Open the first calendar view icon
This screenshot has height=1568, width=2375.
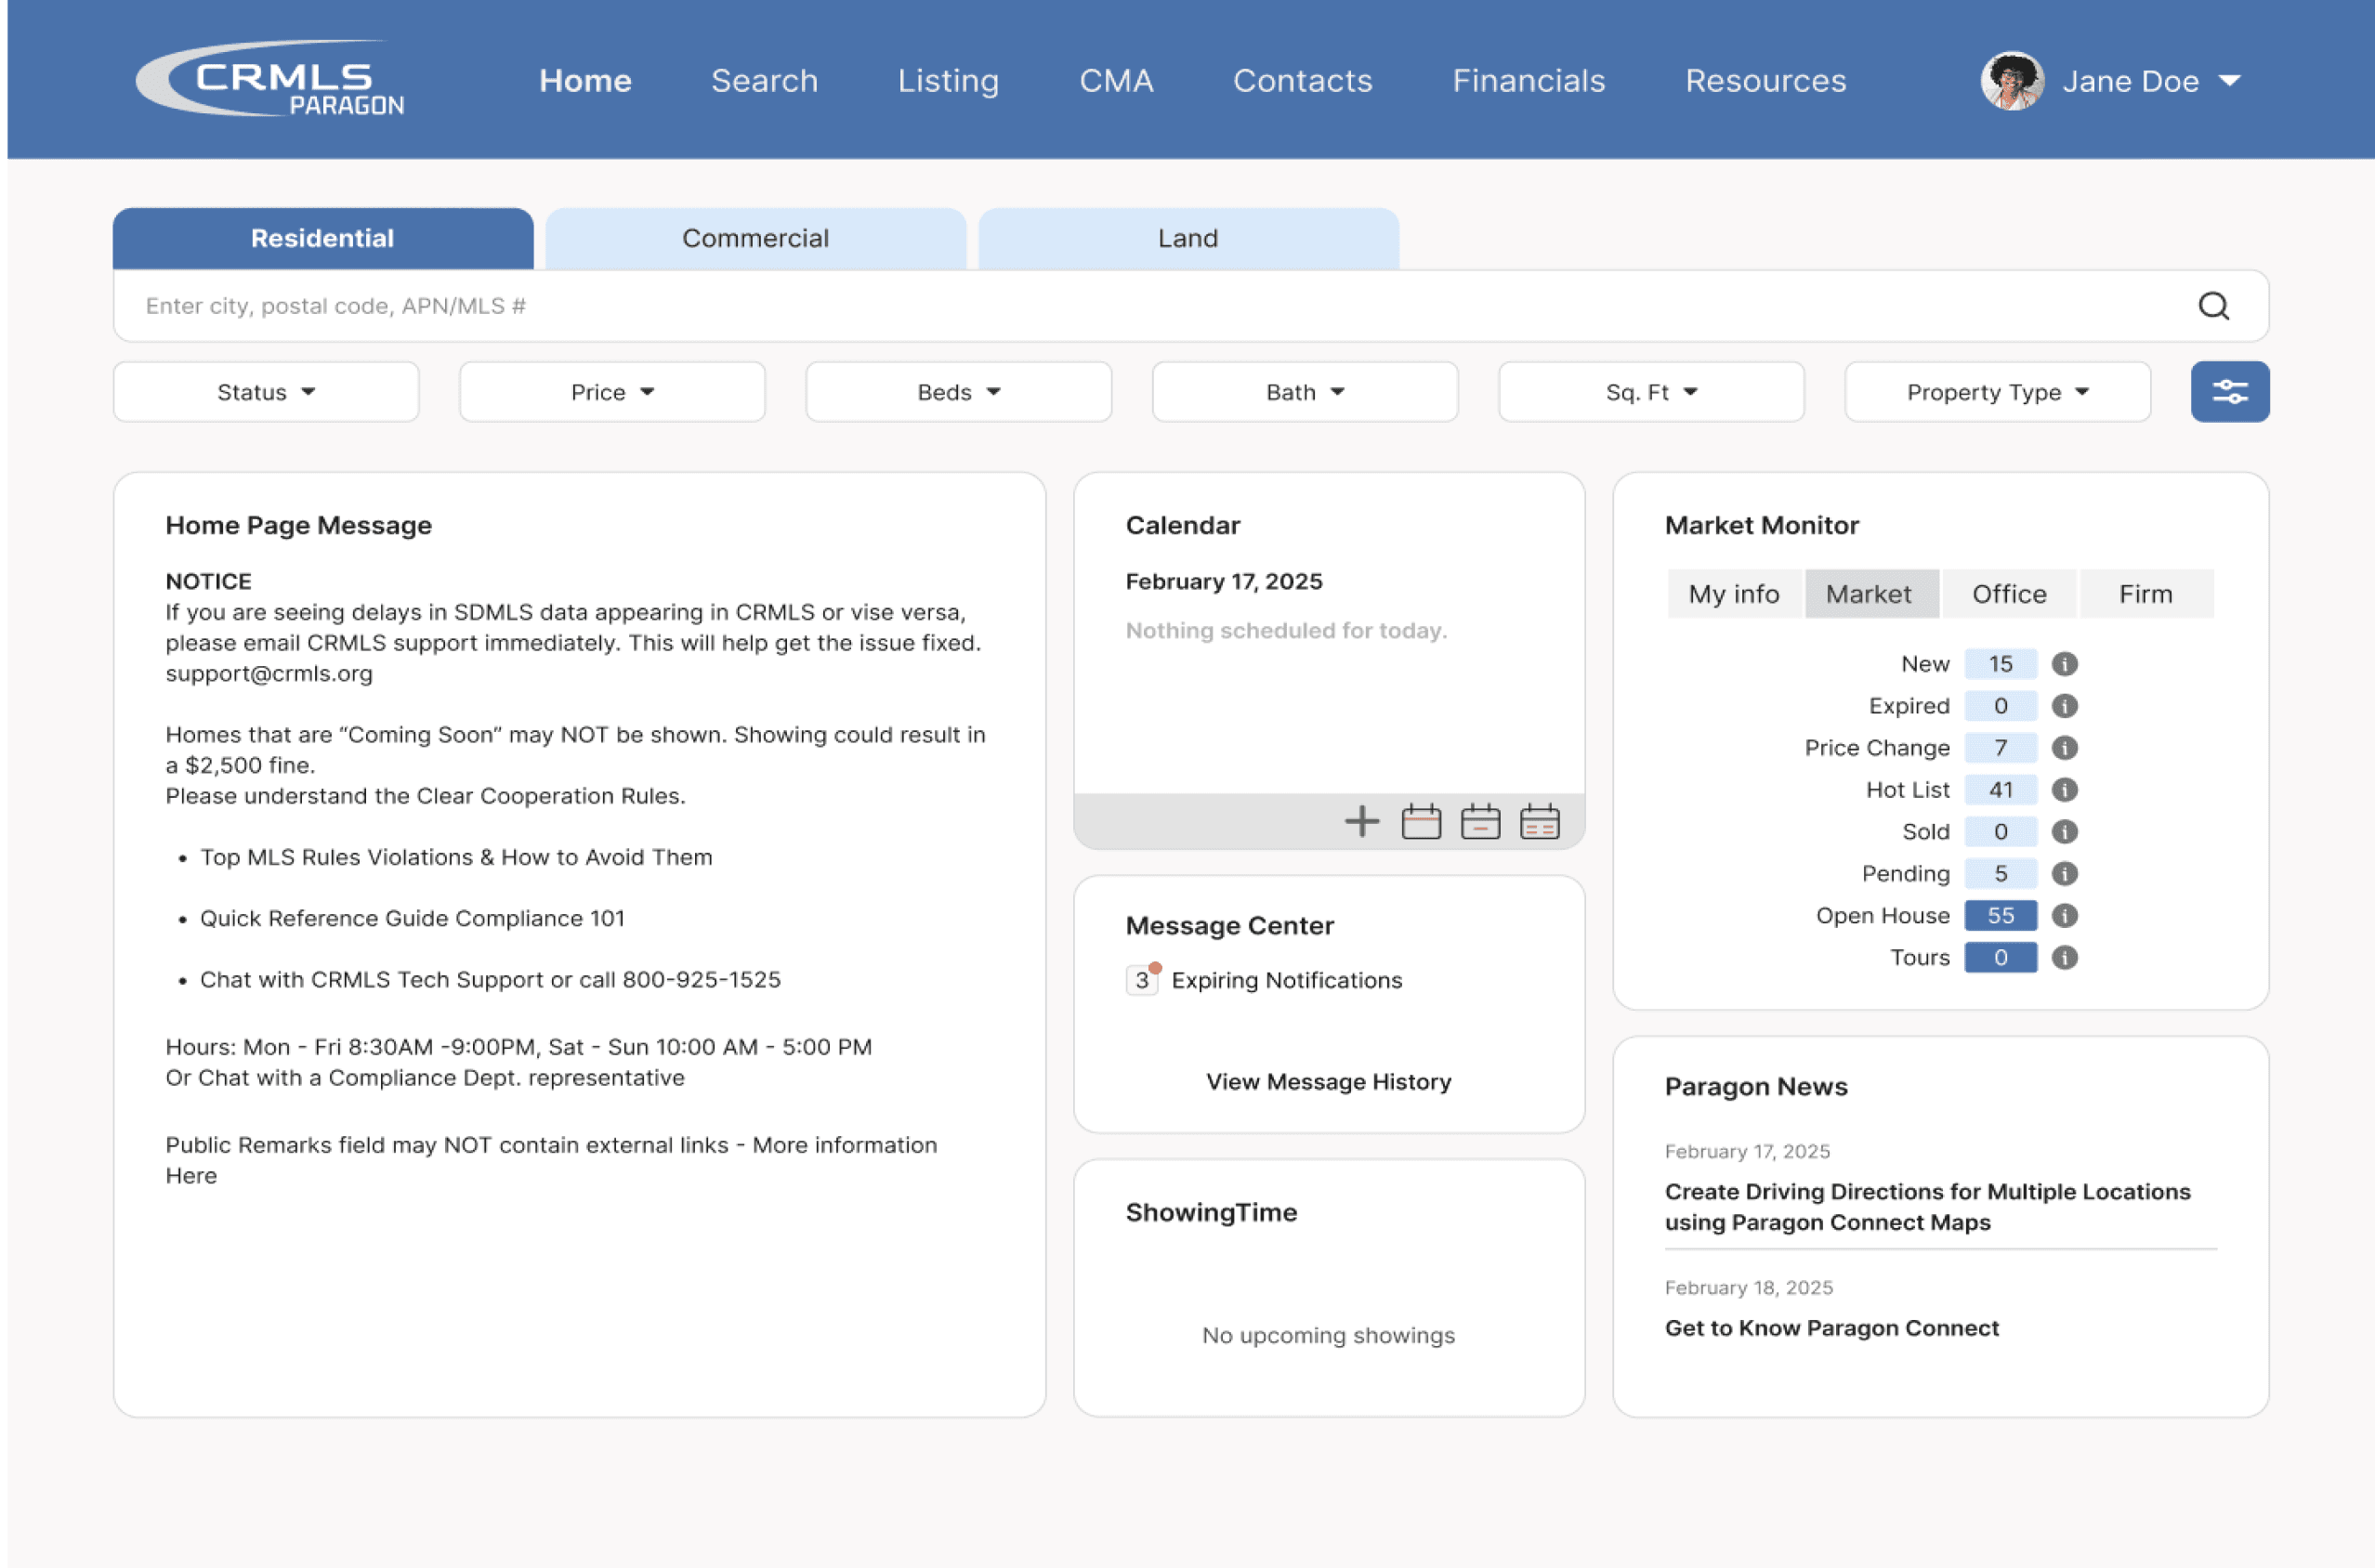pyautogui.click(x=1421, y=822)
